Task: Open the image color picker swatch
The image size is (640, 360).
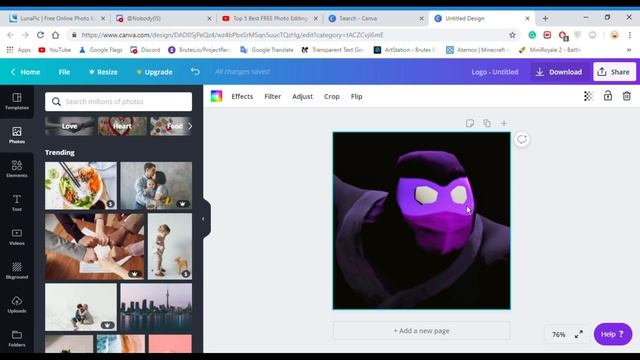Action: coord(216,96)
